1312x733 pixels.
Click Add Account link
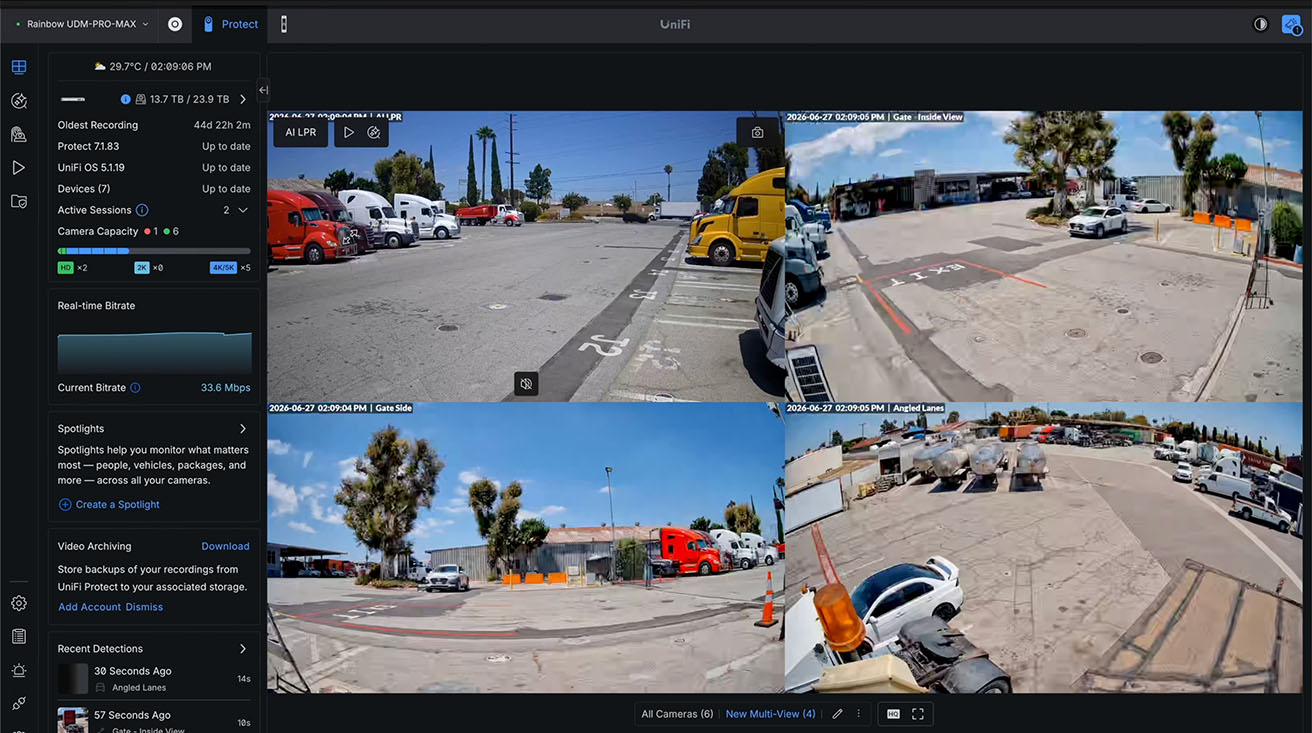coord(89,607)
